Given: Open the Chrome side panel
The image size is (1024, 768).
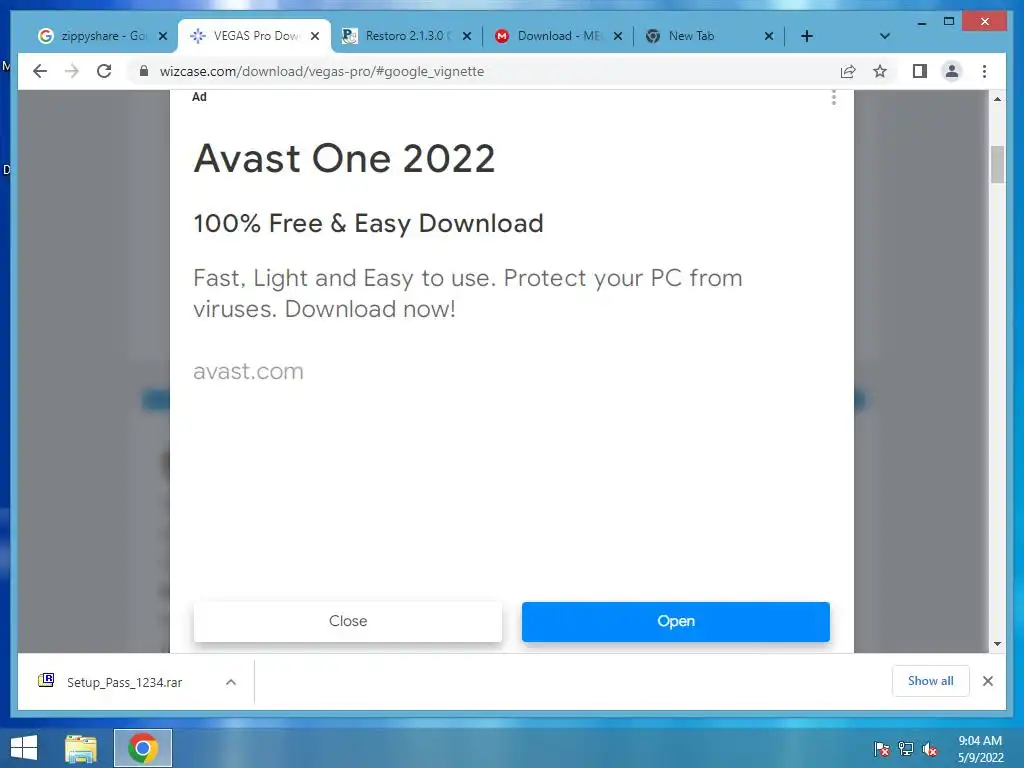Looking at the screenshot, I should click(920, 71).
